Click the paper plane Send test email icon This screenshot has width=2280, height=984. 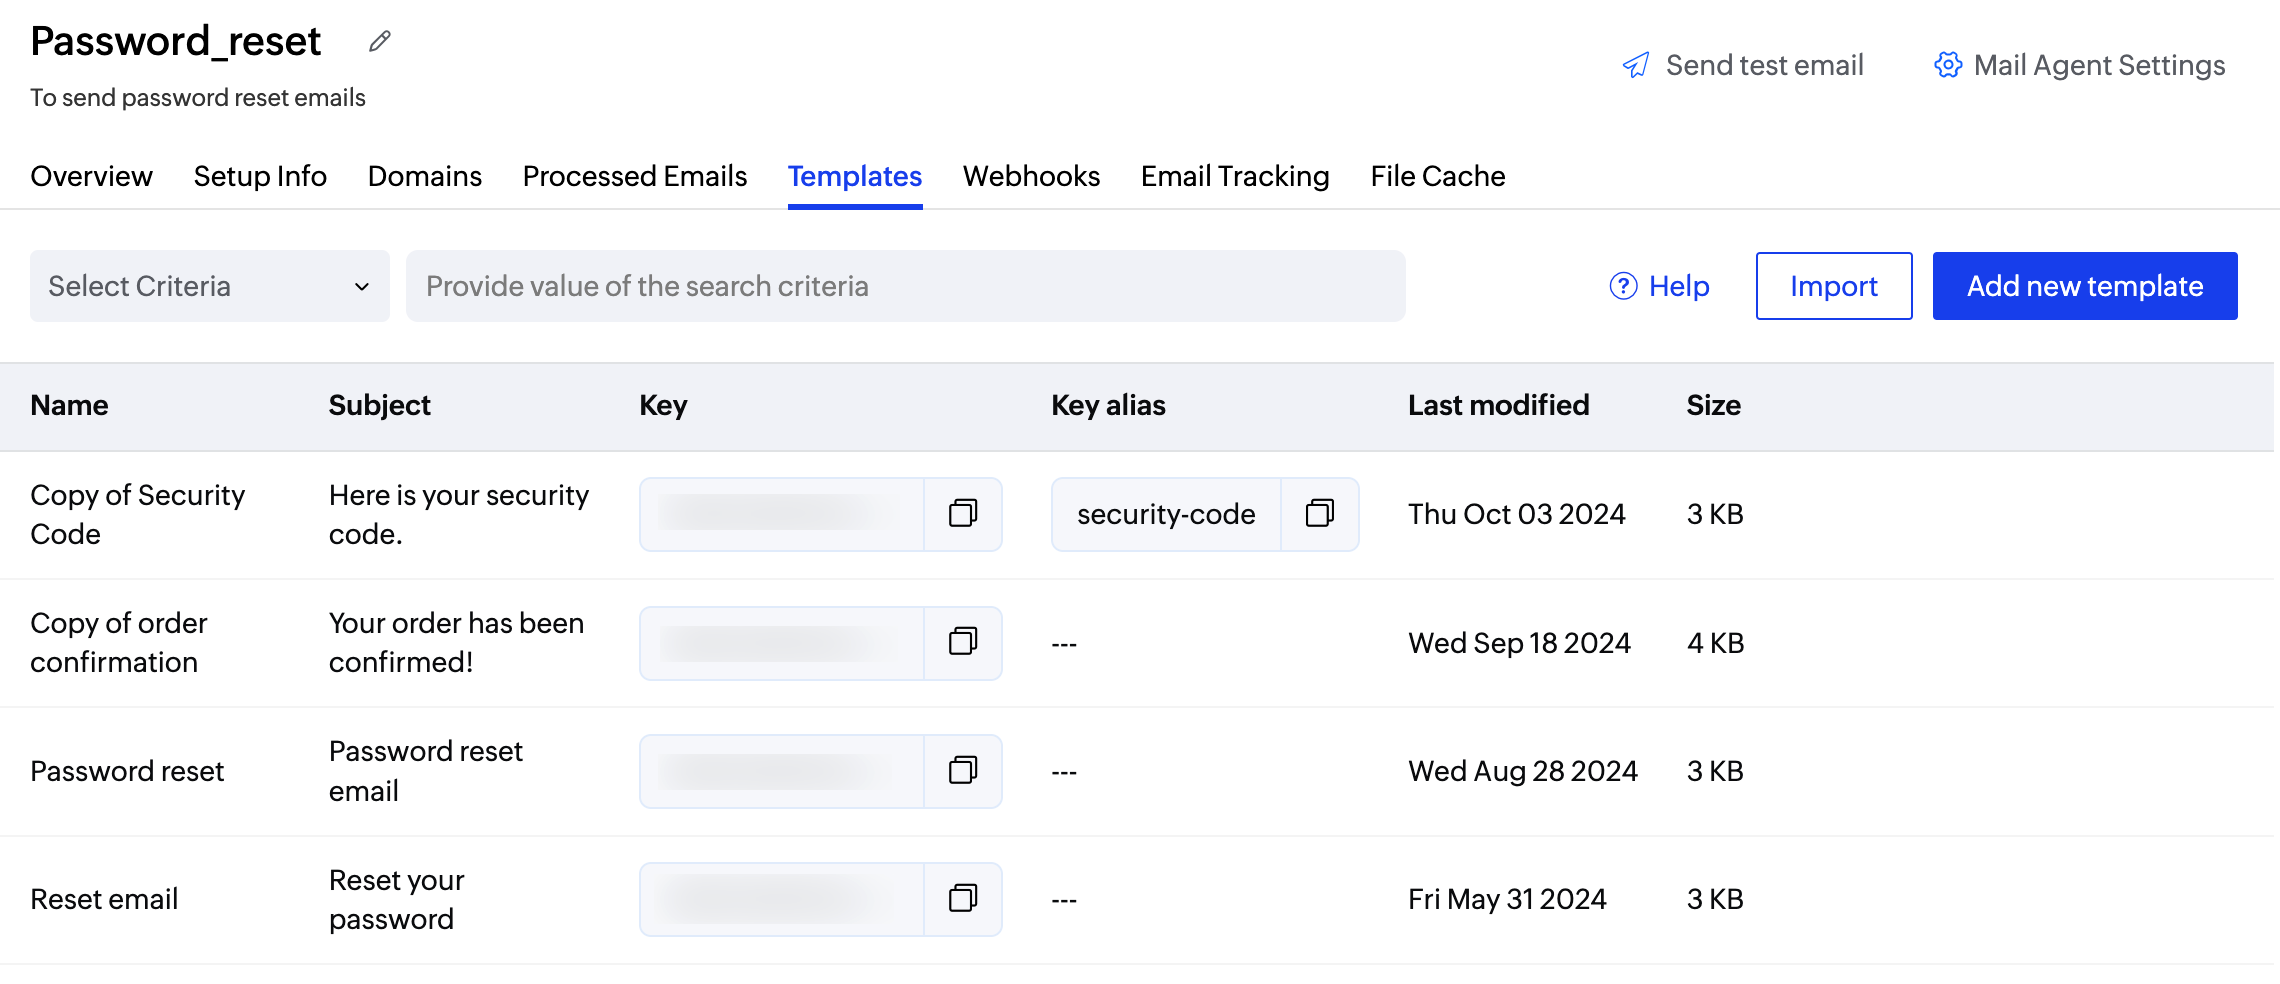coord(1636,66)
